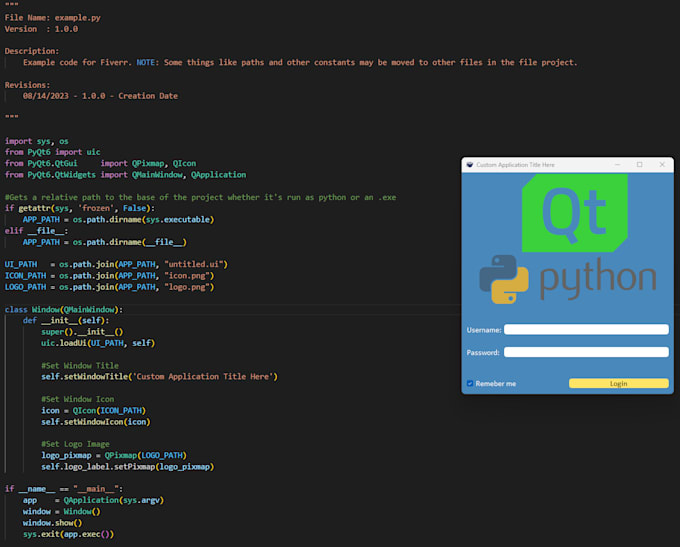
Task: Click the 'sys.exit(app.exec())' line
Action: pyautogui.click(x=69, y=534)
